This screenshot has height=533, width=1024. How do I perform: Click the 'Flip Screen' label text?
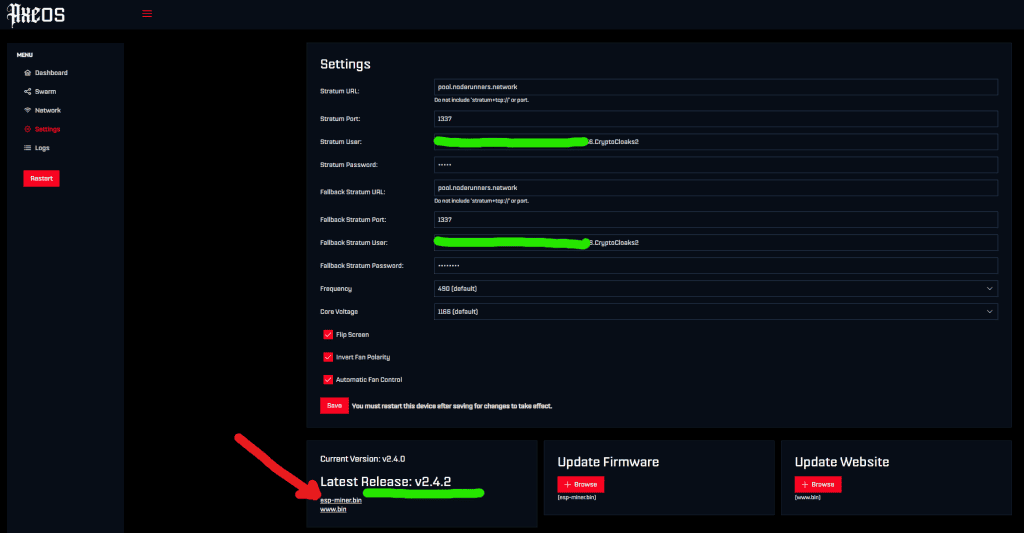(353, 334)
